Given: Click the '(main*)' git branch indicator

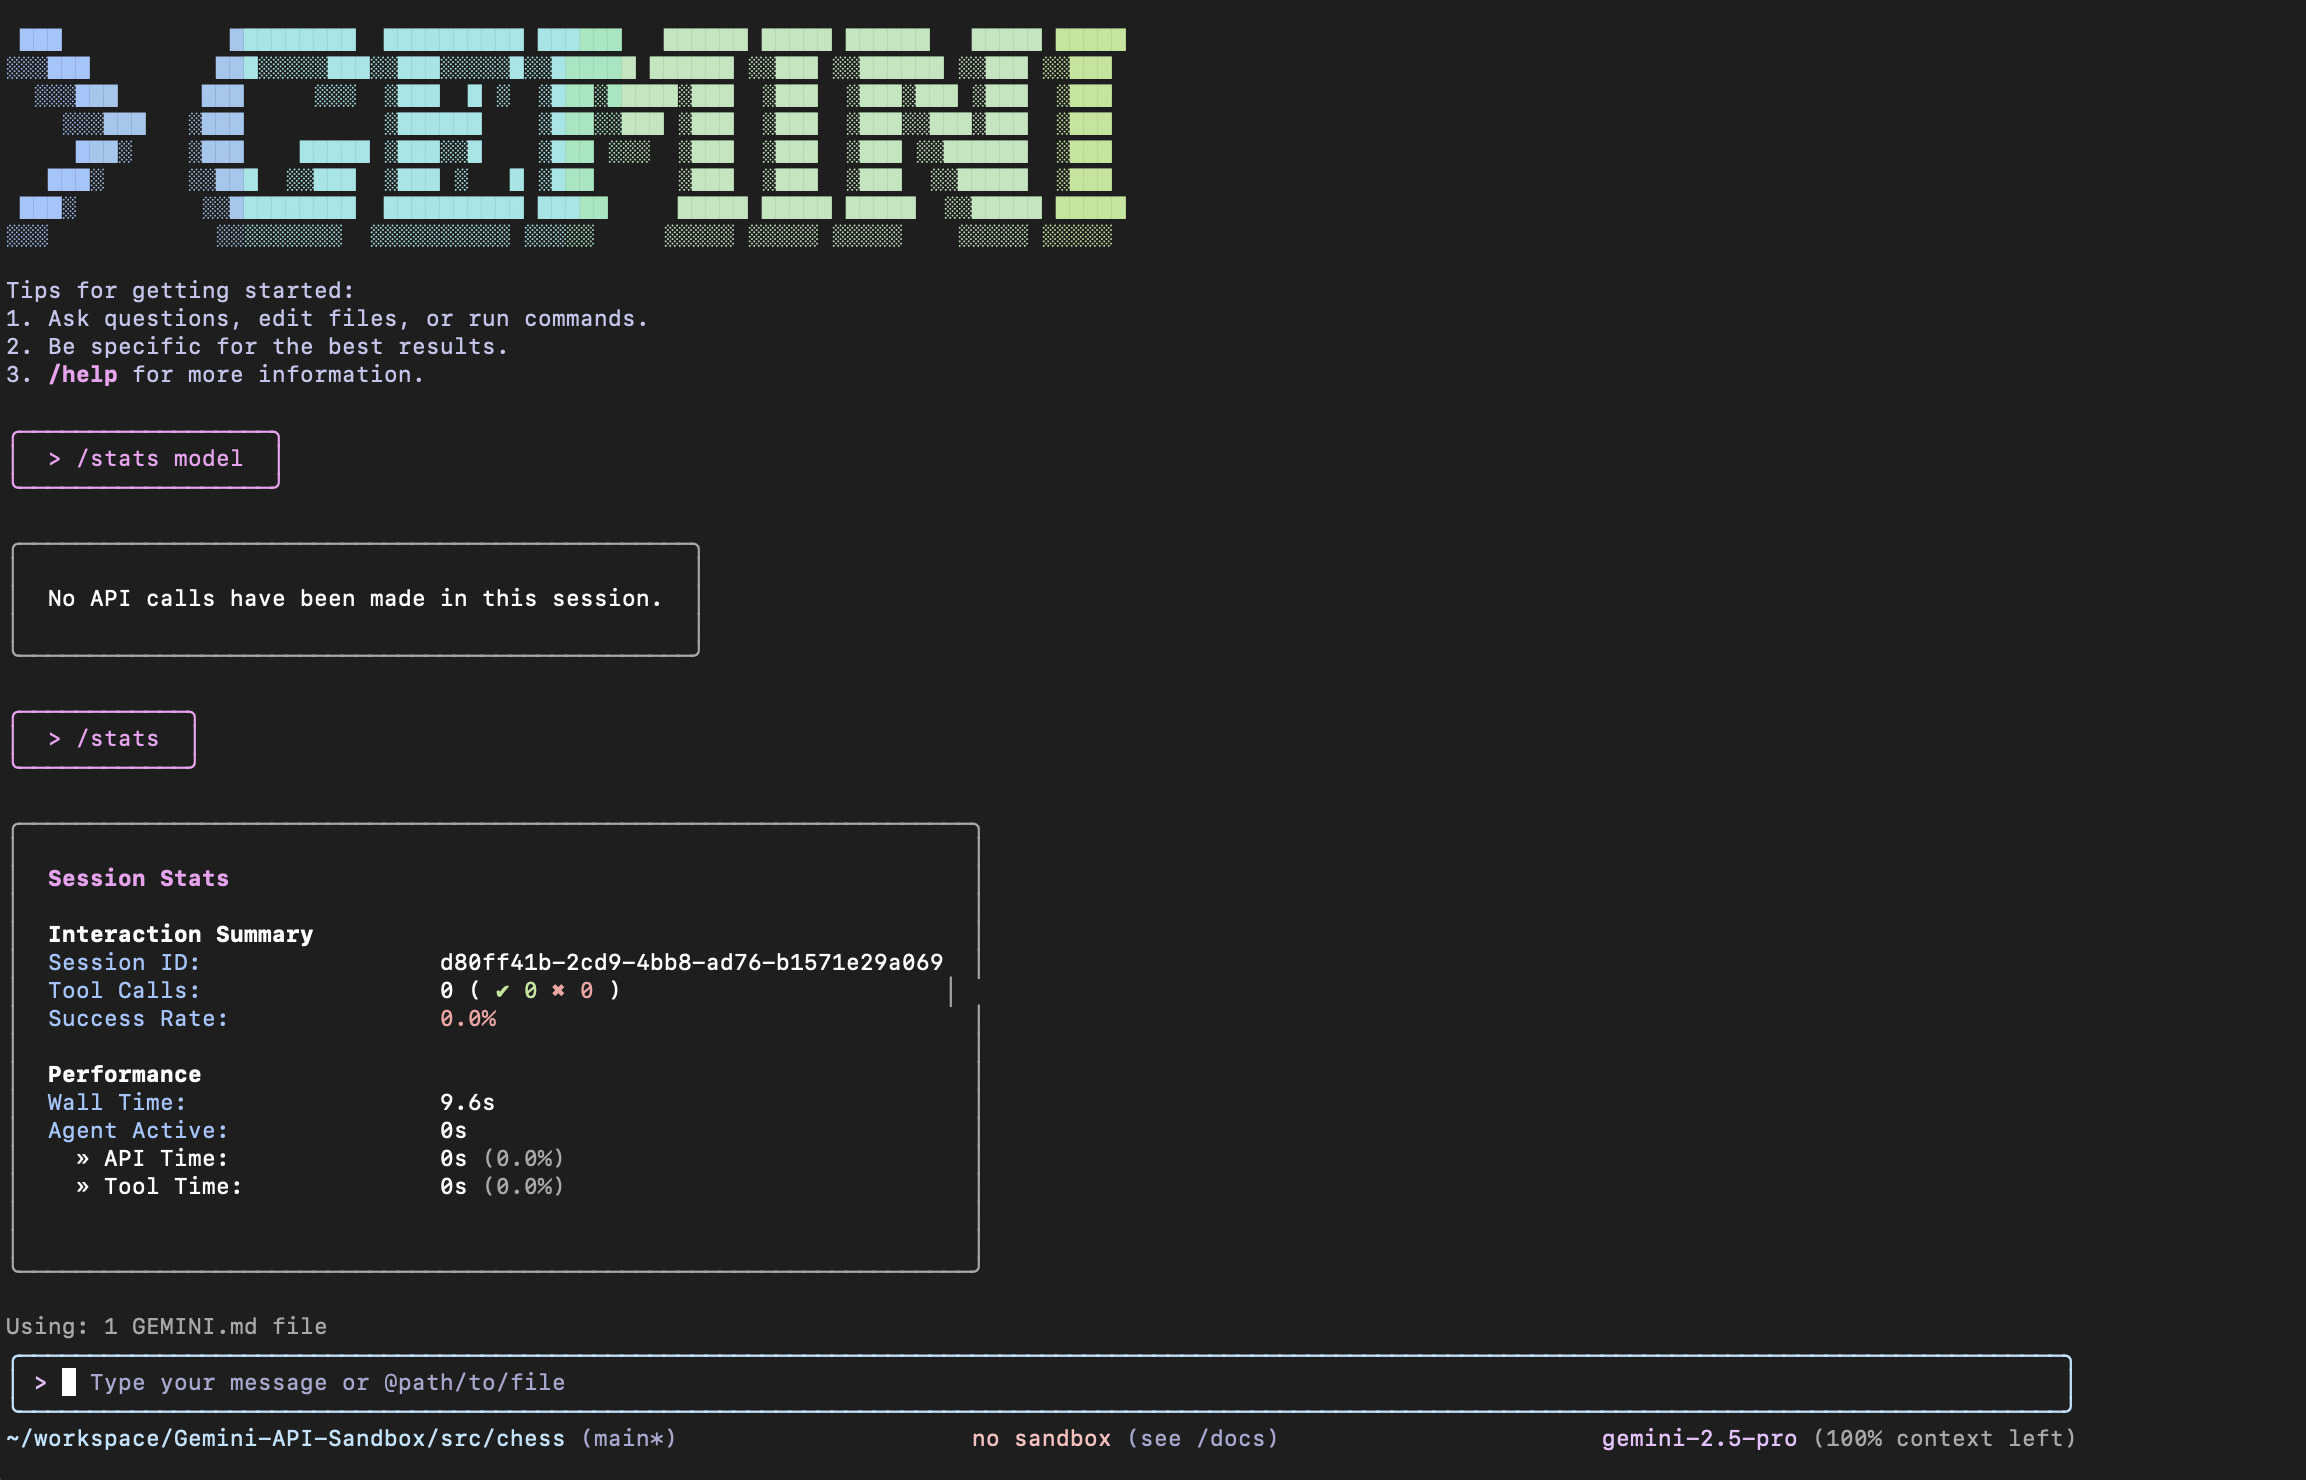Looking at the screenshot, I should [x=628, y=1438].
